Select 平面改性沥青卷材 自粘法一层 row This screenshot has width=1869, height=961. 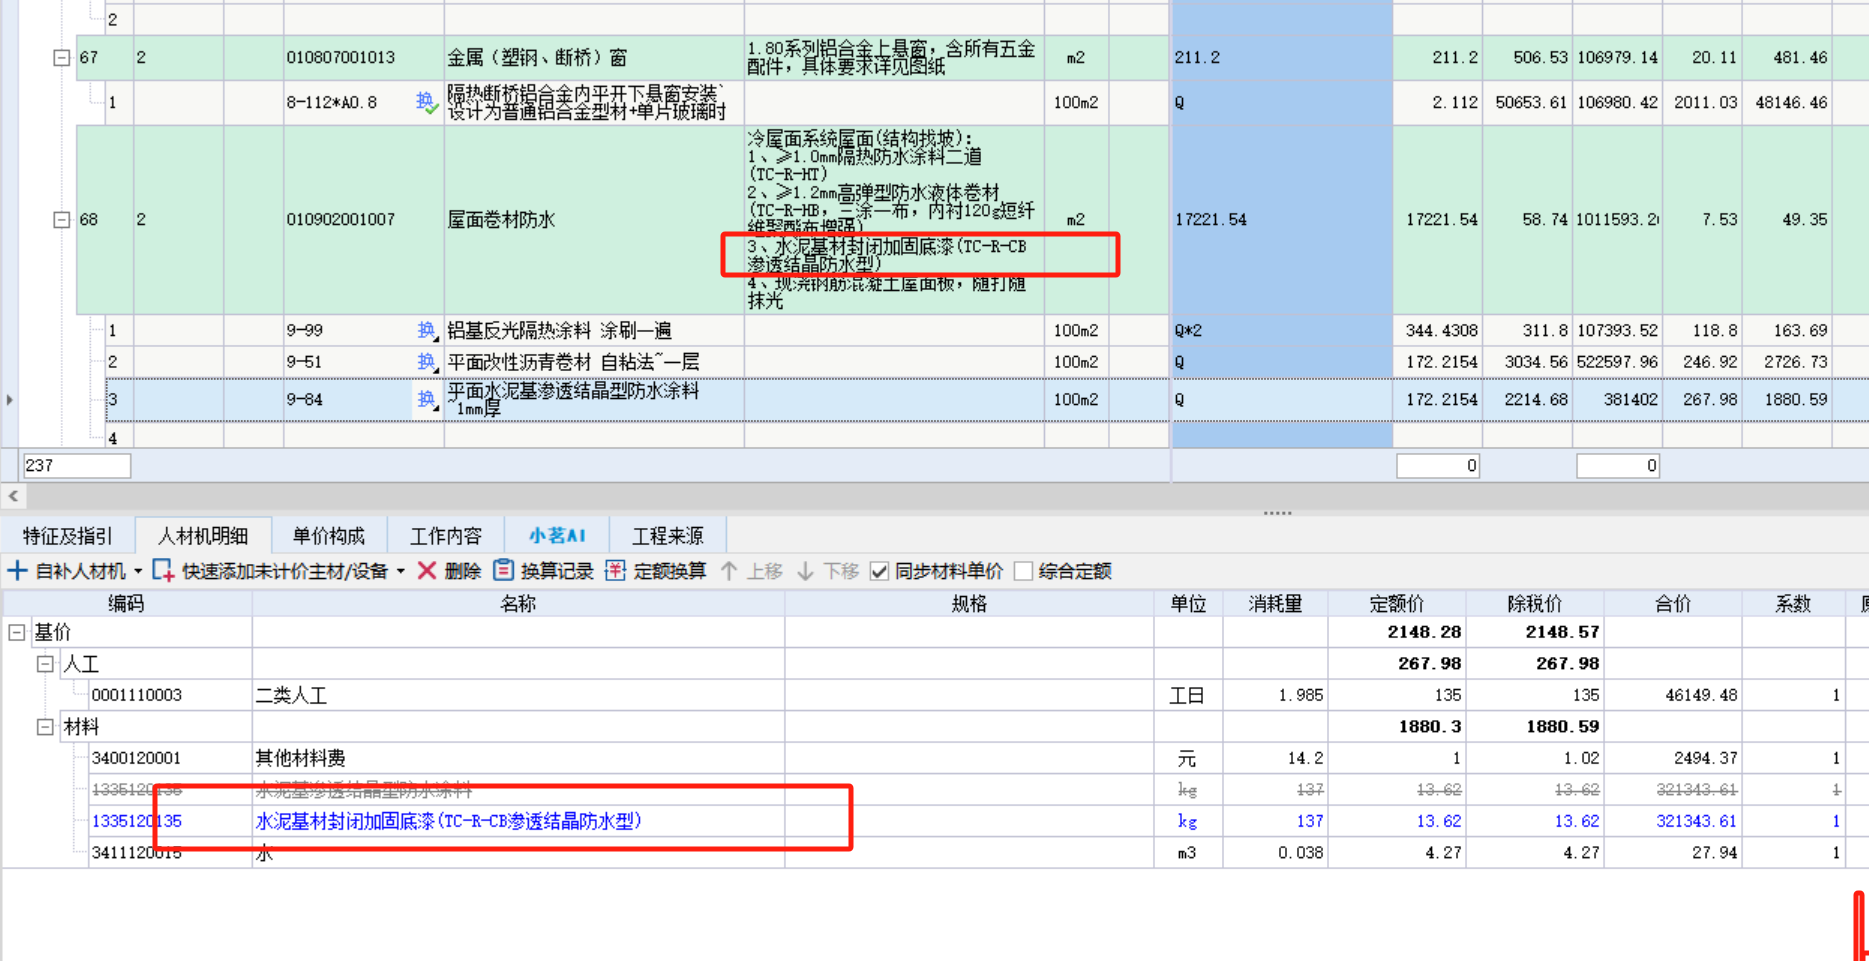coord(573,362)
